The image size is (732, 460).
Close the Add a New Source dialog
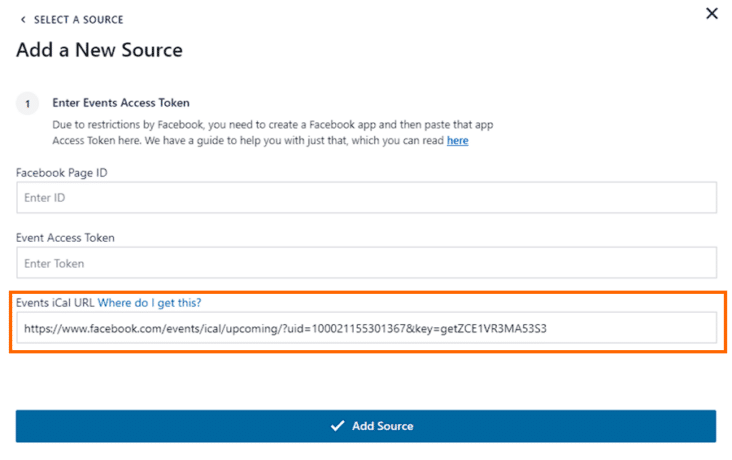711,13
